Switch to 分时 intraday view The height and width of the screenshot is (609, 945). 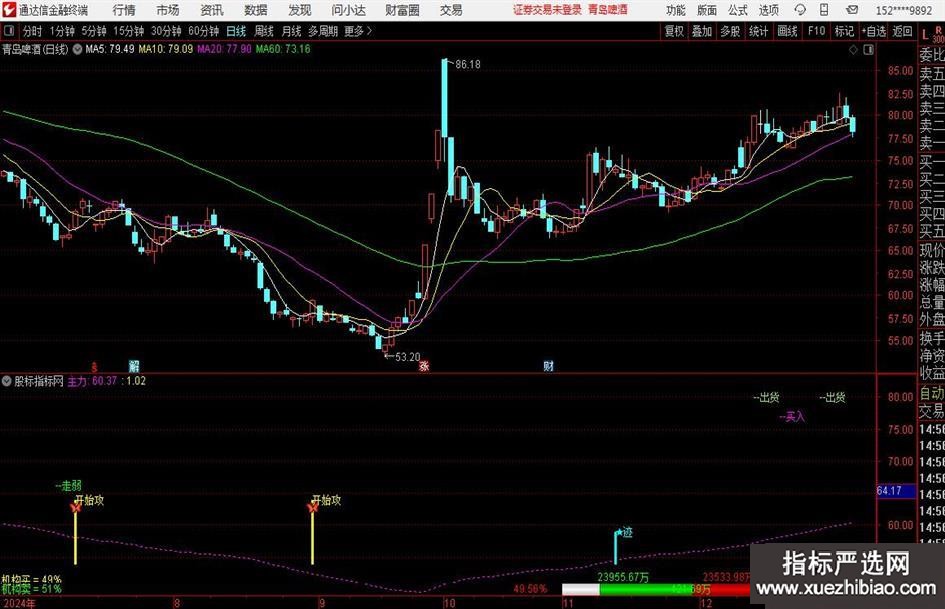tap(33, 31)
